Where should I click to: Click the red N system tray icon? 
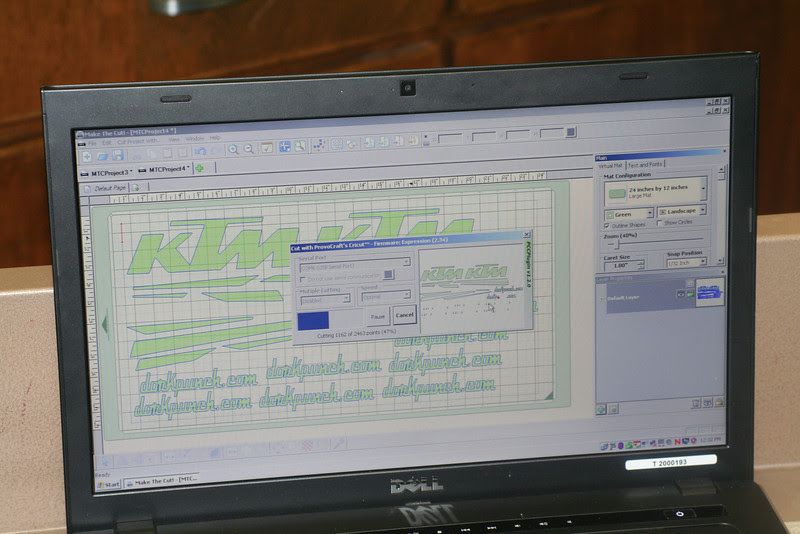click(x=677, y=442)
